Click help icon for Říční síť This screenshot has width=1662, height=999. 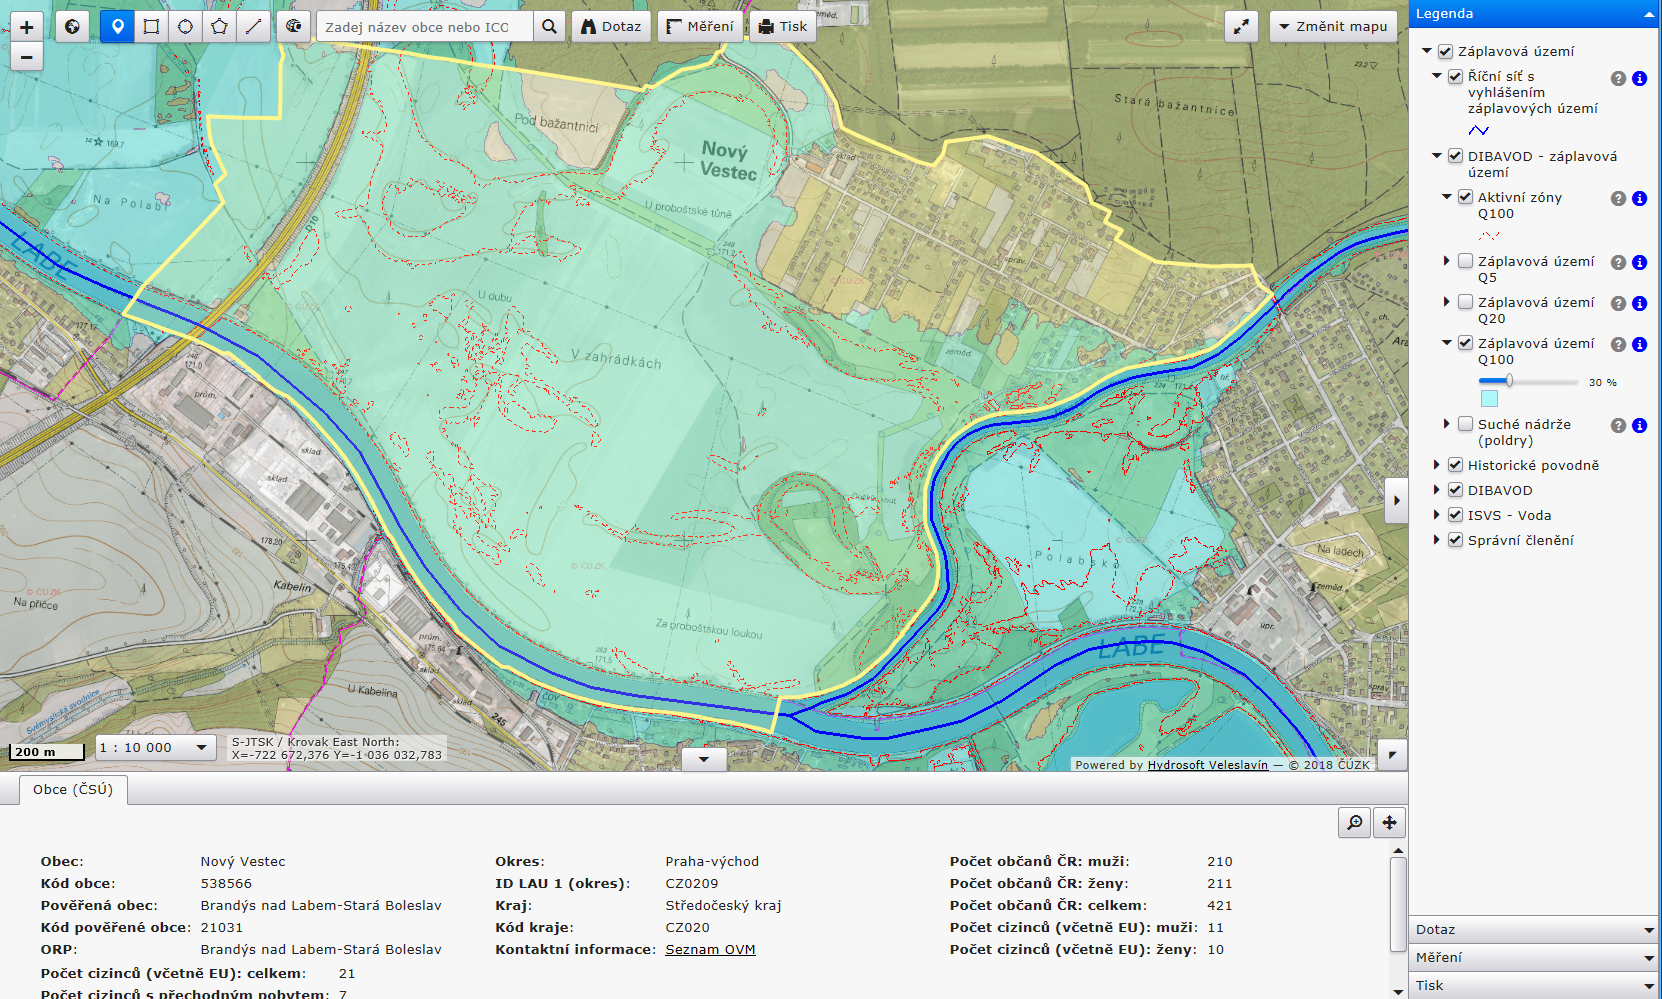(1618, 78)
